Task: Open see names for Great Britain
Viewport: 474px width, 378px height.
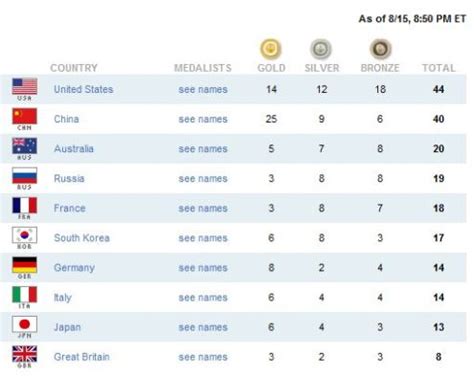Action: 203,357
